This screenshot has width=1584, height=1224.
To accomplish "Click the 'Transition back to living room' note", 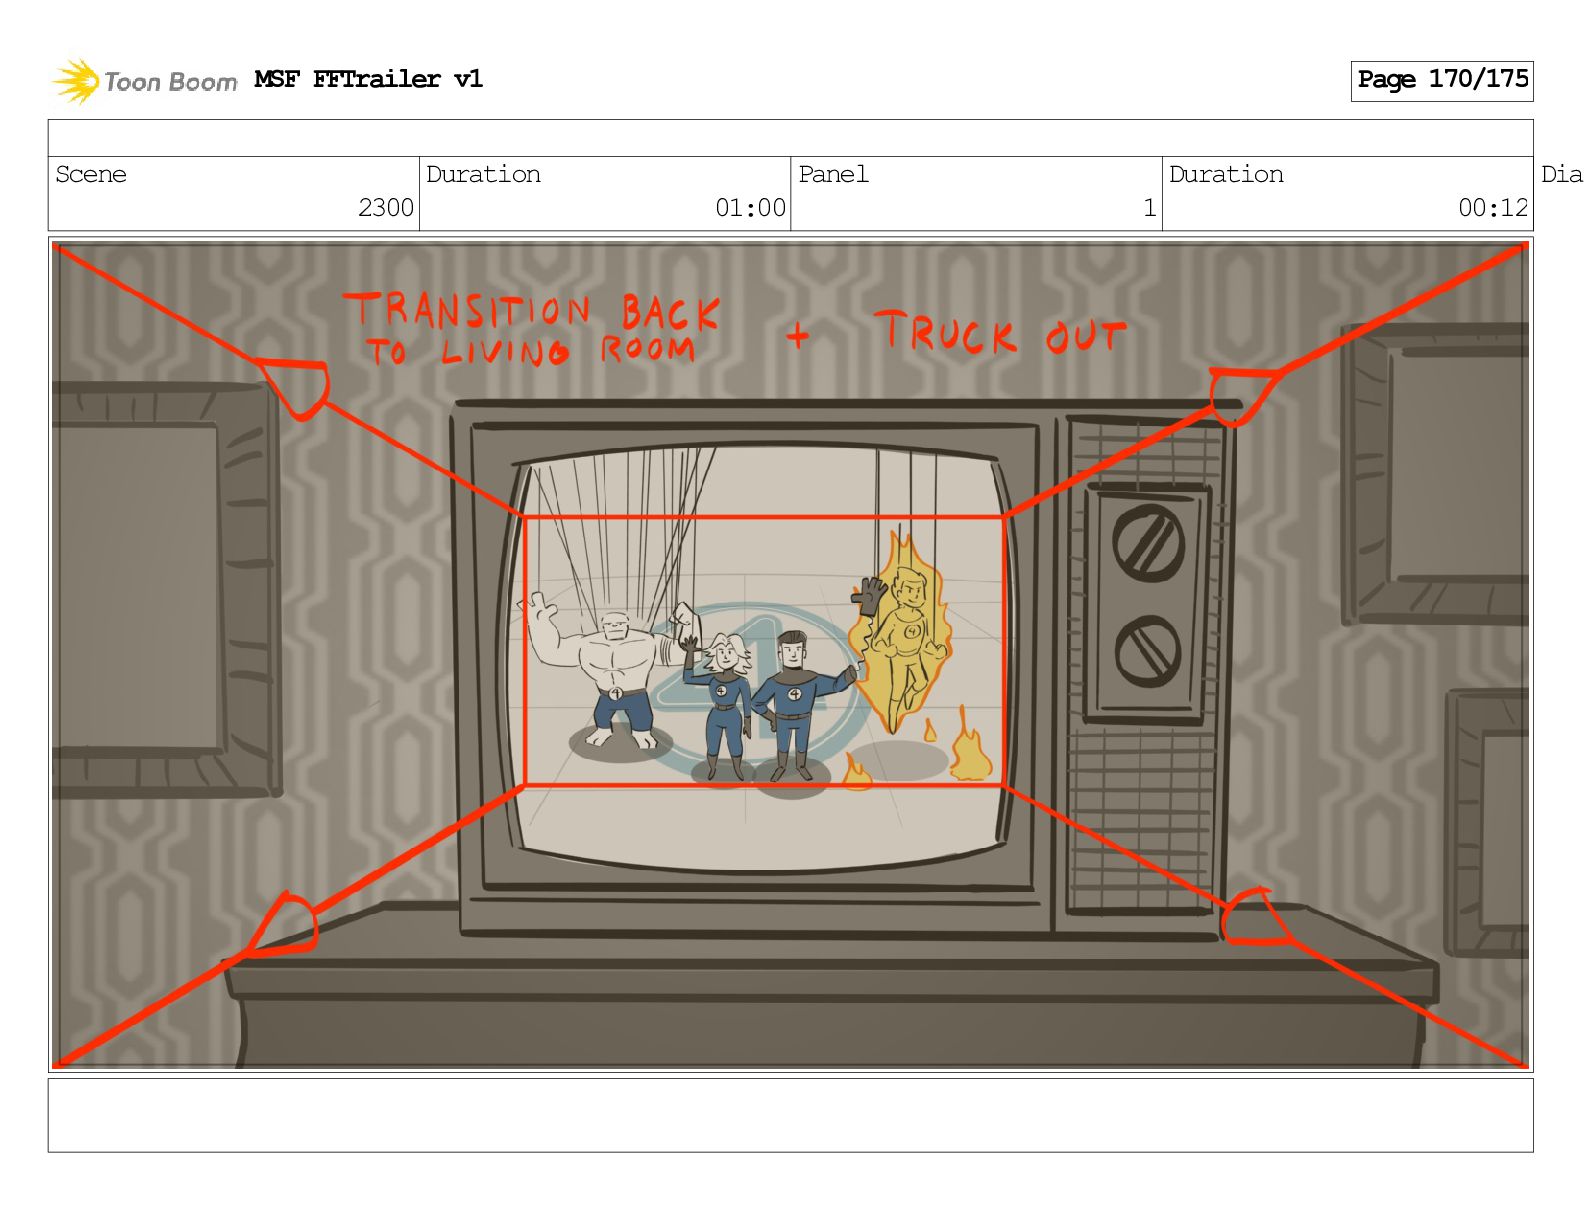I will pos(532,328).
